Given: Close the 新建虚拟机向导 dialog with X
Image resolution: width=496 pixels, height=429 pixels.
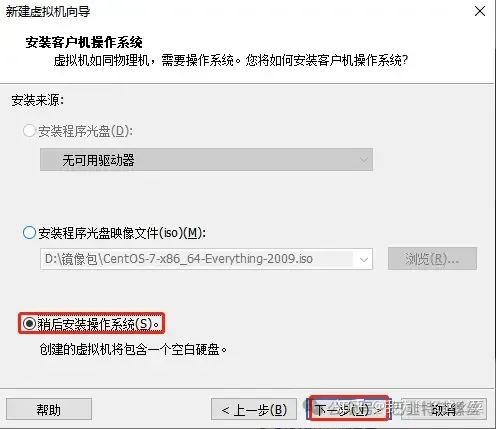Looking at the screenshot, I should pos(480,11).
